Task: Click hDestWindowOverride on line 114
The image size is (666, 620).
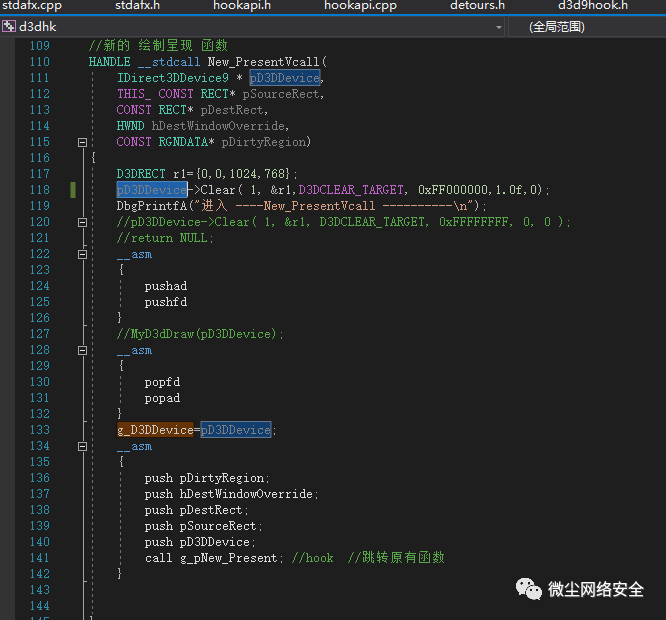Action: click(218, 126)
